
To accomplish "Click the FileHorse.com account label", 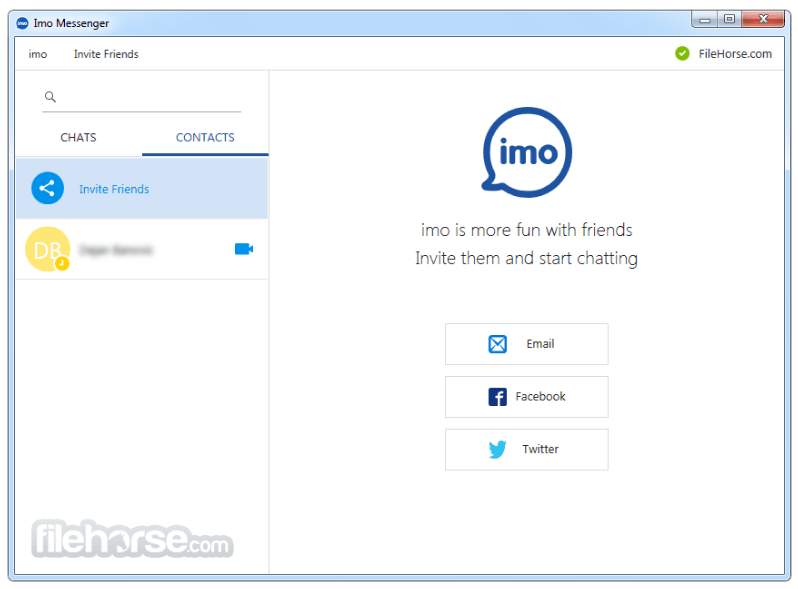I will (734, 54).
